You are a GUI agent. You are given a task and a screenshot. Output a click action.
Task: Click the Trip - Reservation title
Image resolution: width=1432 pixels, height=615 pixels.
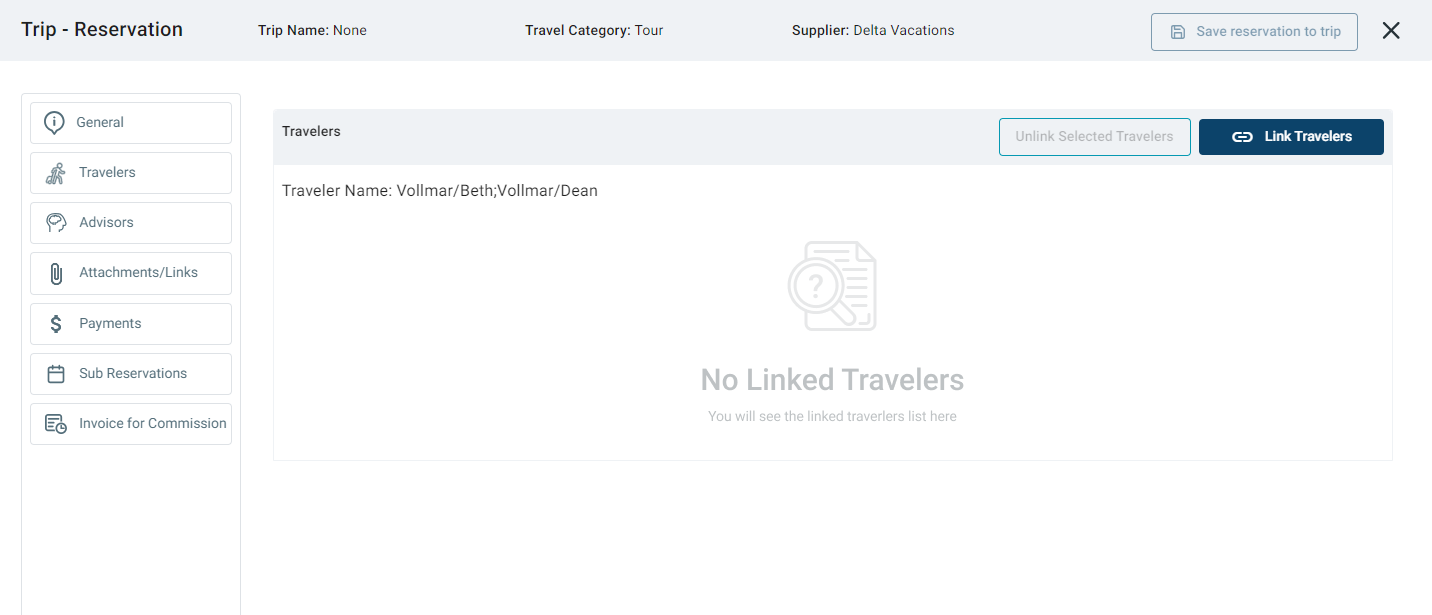click(102, 30)
